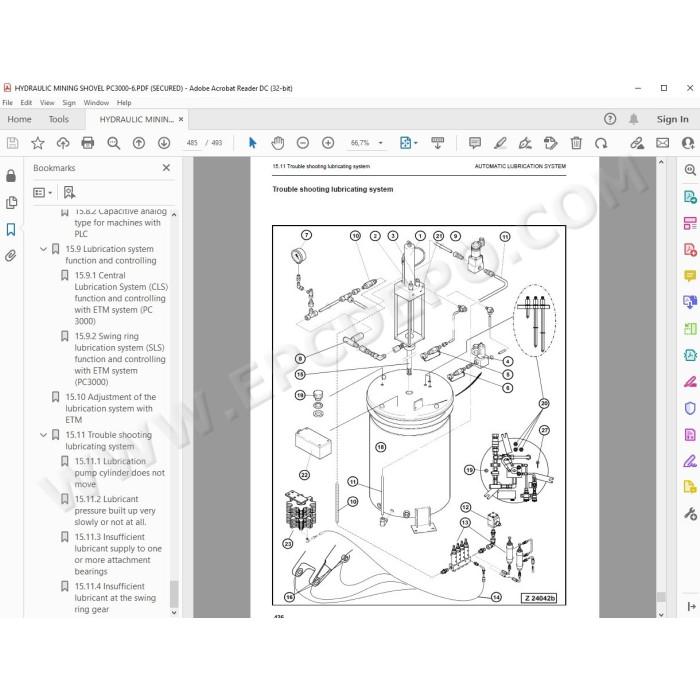This screenshot has width=700, height=700.
Task: Select the Hand pan tool
Action: pos(278,143)
